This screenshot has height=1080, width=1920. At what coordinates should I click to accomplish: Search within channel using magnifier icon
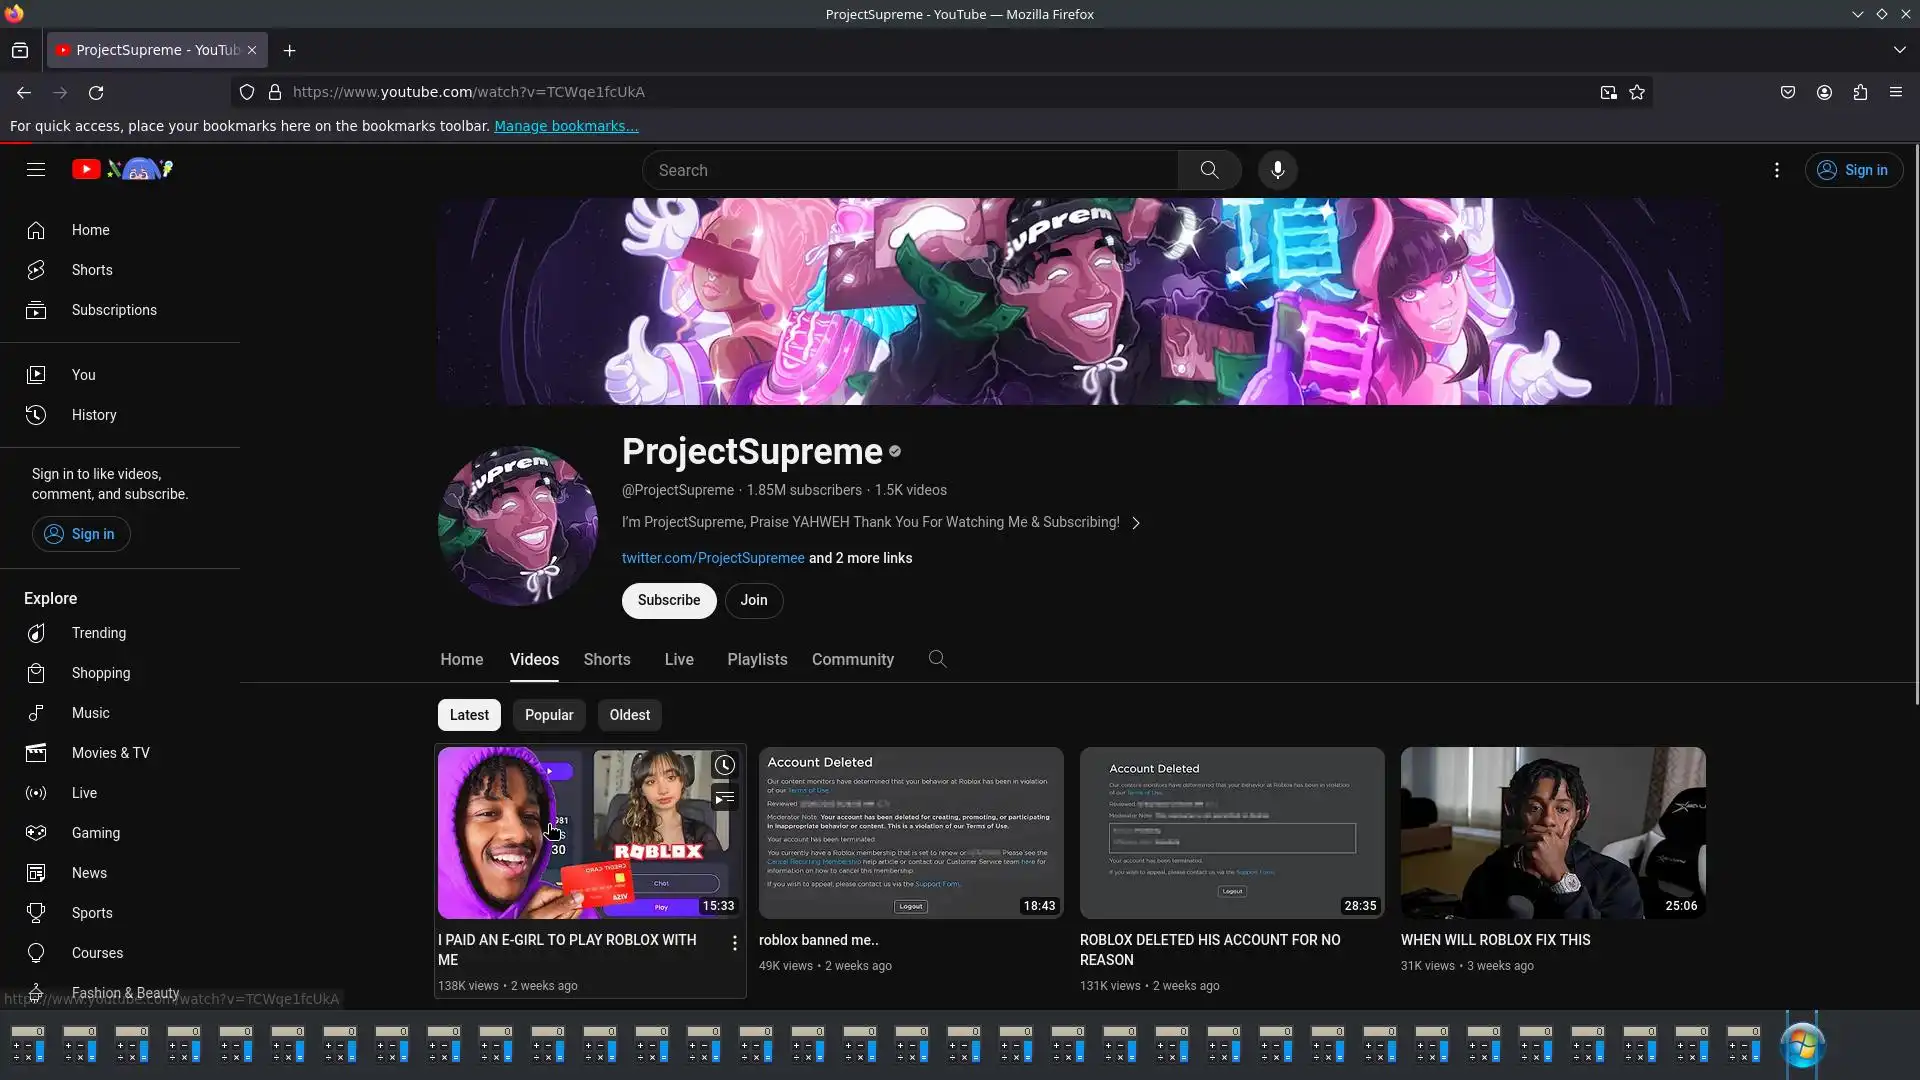[x=937, y=659]
